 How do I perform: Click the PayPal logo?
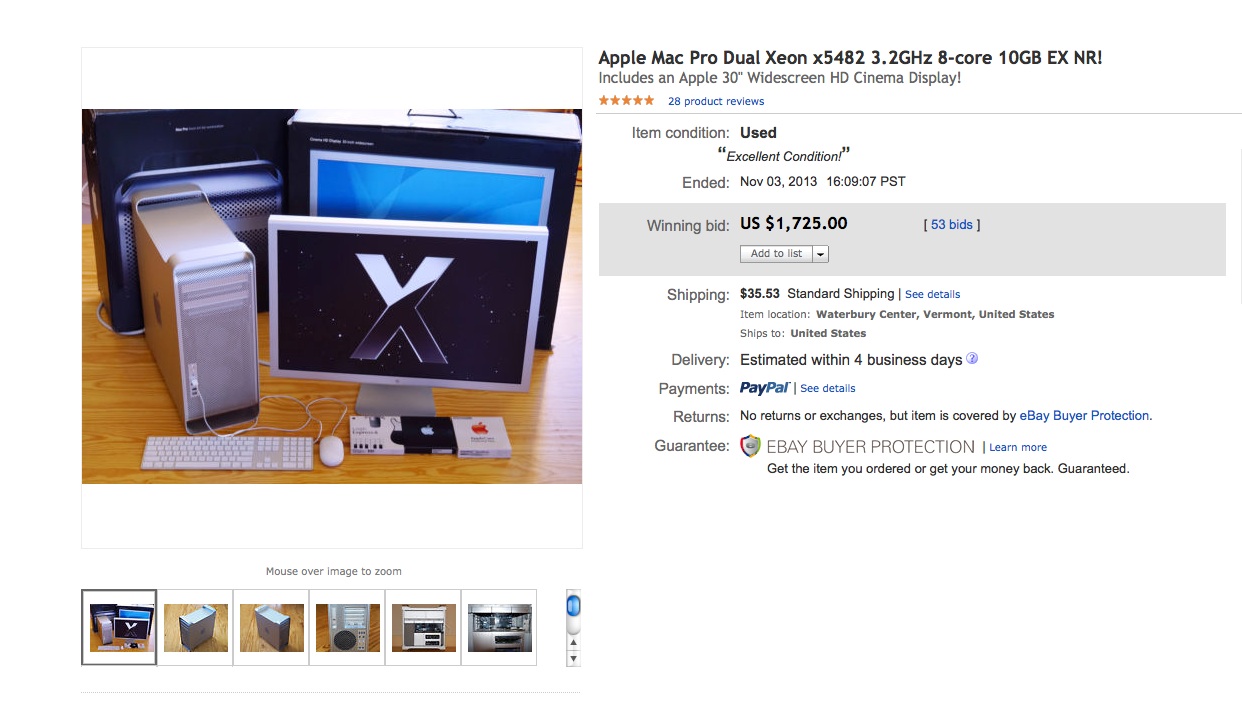[765, 388]
